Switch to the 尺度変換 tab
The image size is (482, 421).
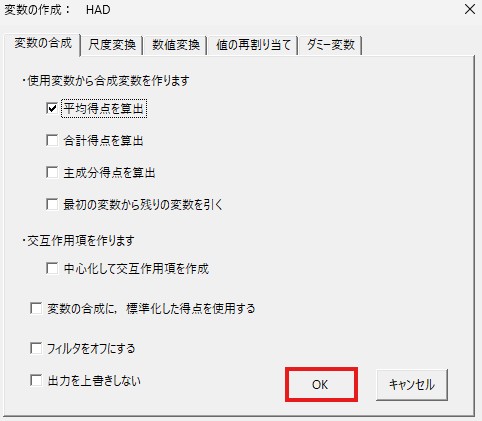tap(112, 45)
